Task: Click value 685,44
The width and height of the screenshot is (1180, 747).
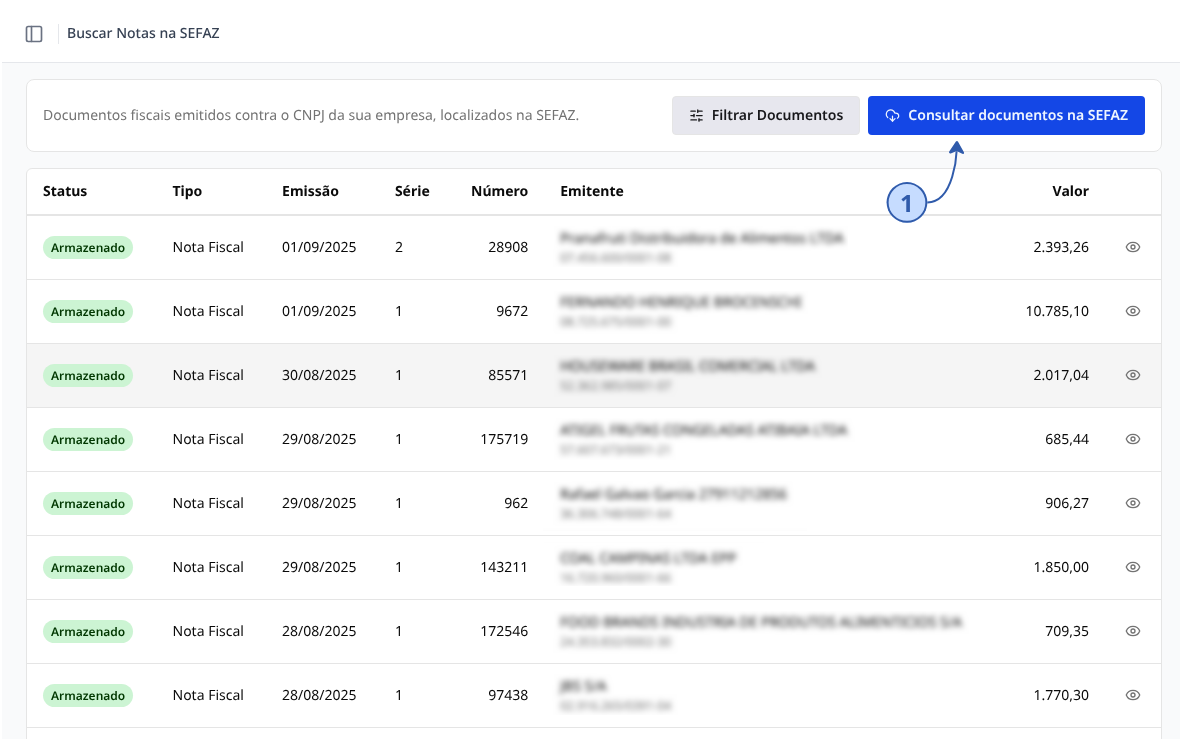Action: click(1067, 439)
